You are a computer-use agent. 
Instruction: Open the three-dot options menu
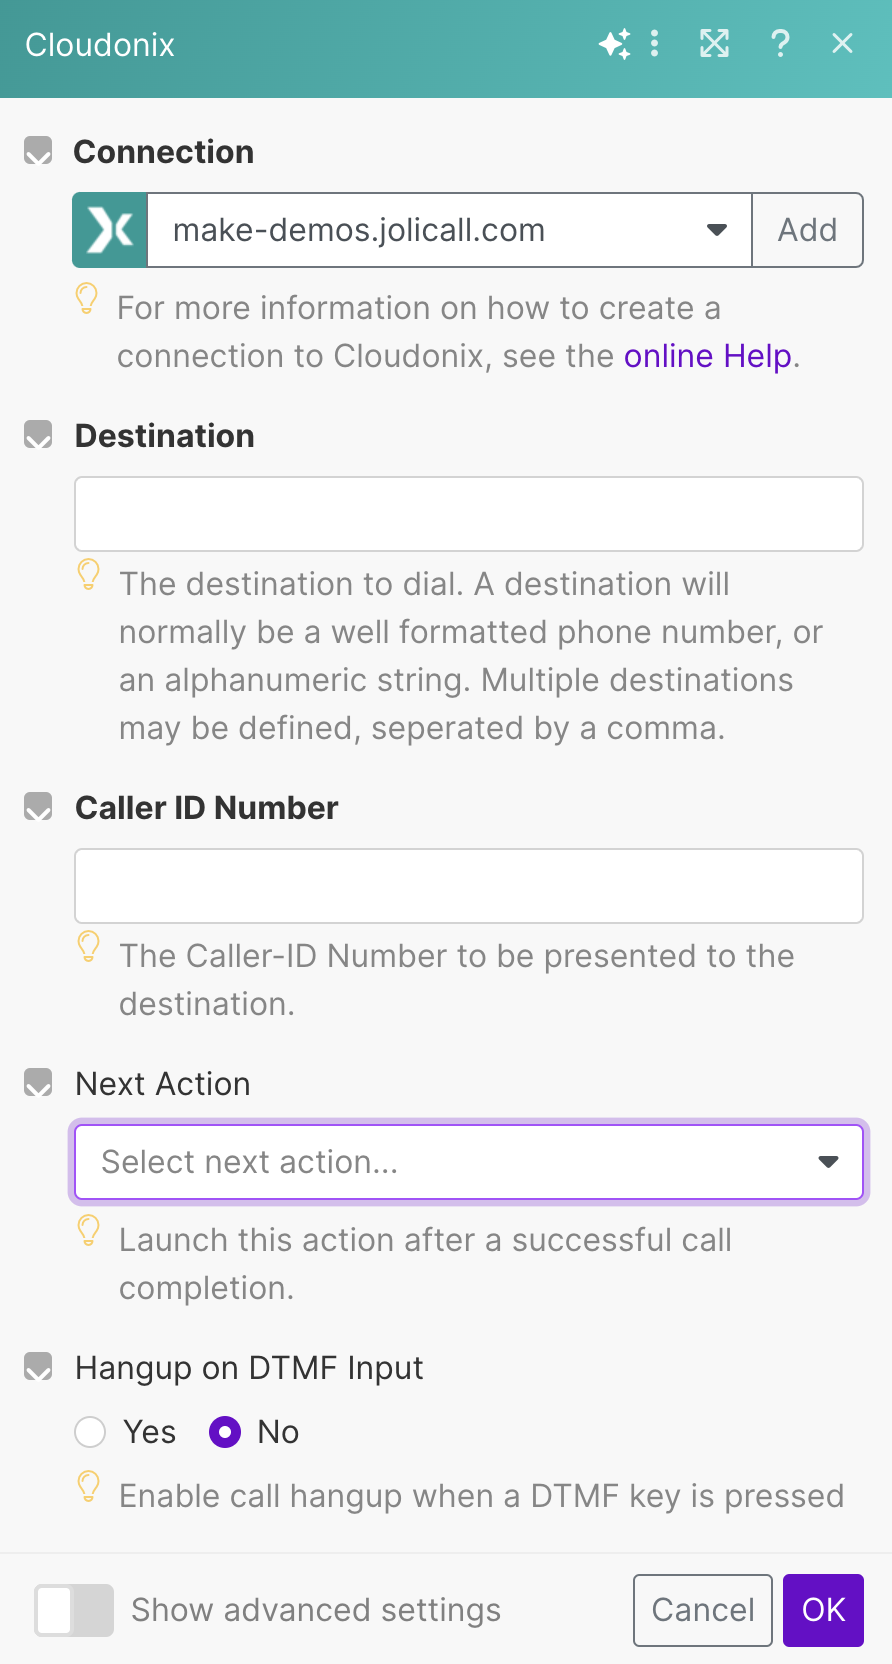654,44
